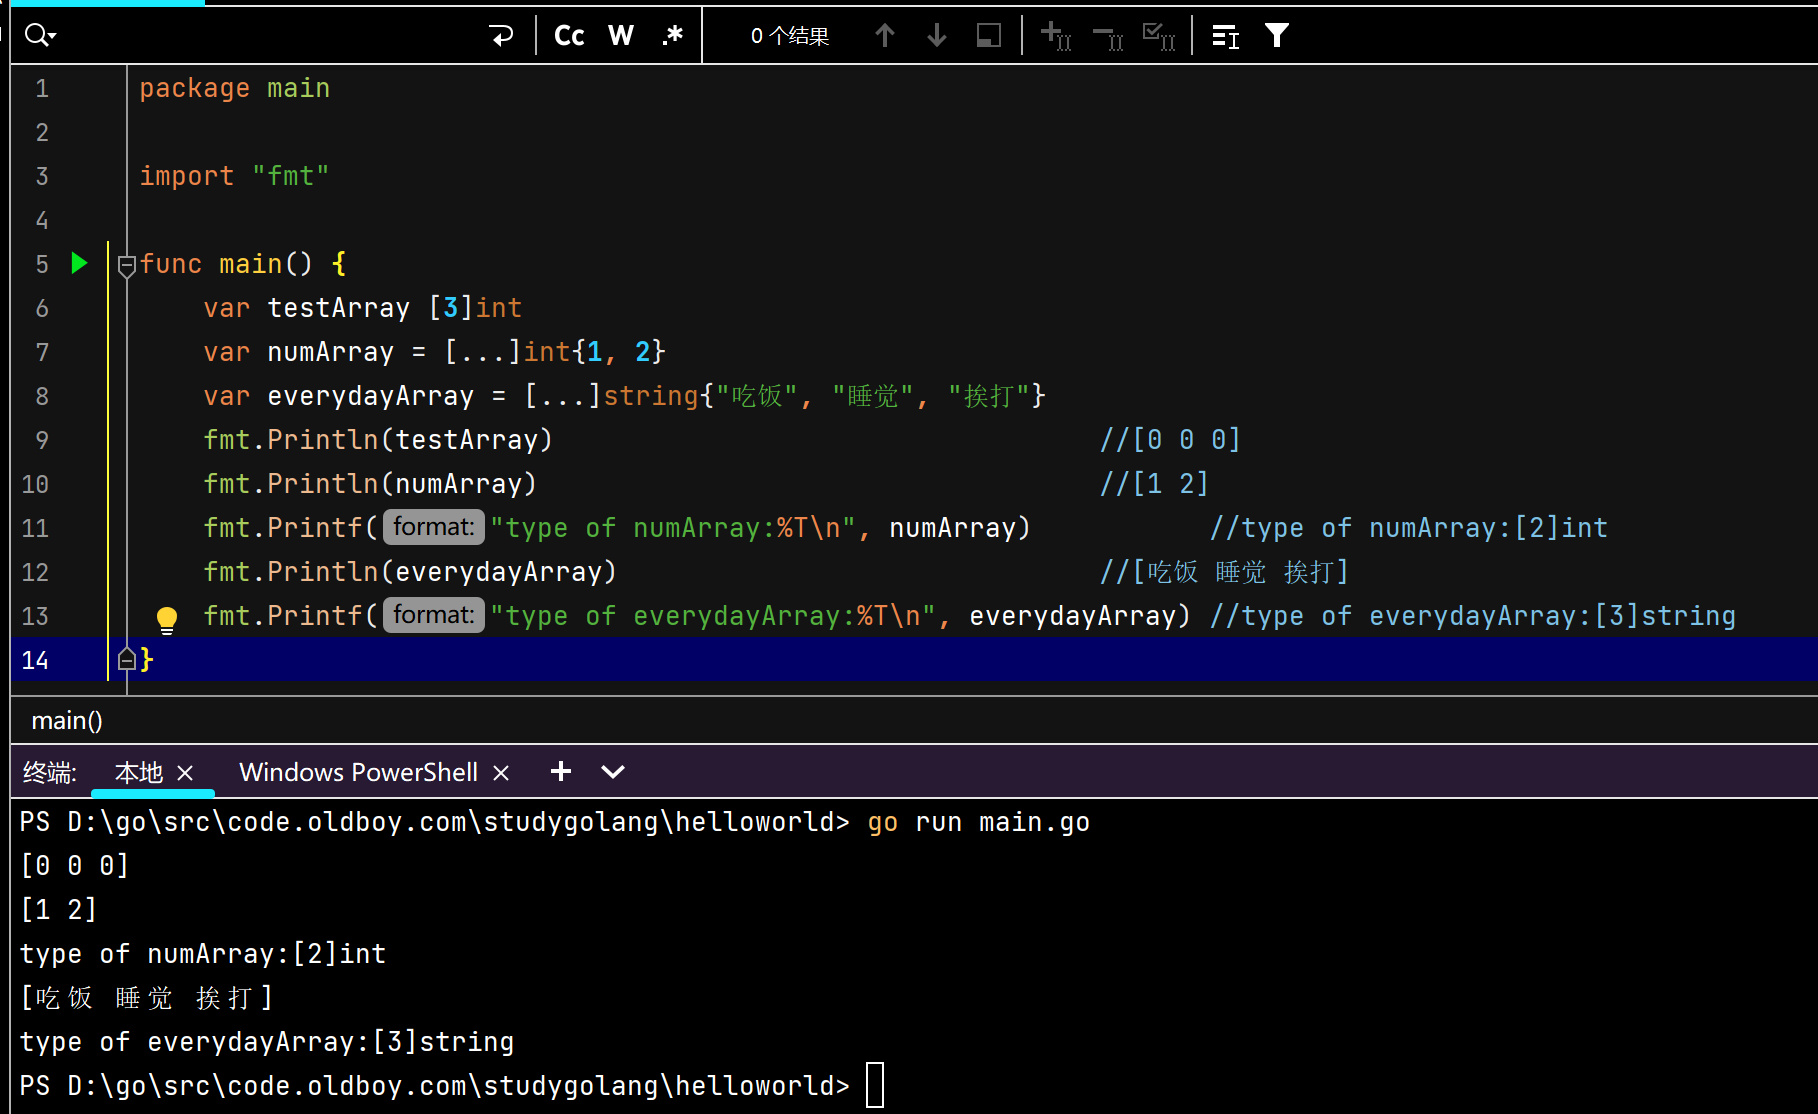Toggle search in selection only icon
This screenshot has height=1114, width=1818.
(x=989, y=36)
